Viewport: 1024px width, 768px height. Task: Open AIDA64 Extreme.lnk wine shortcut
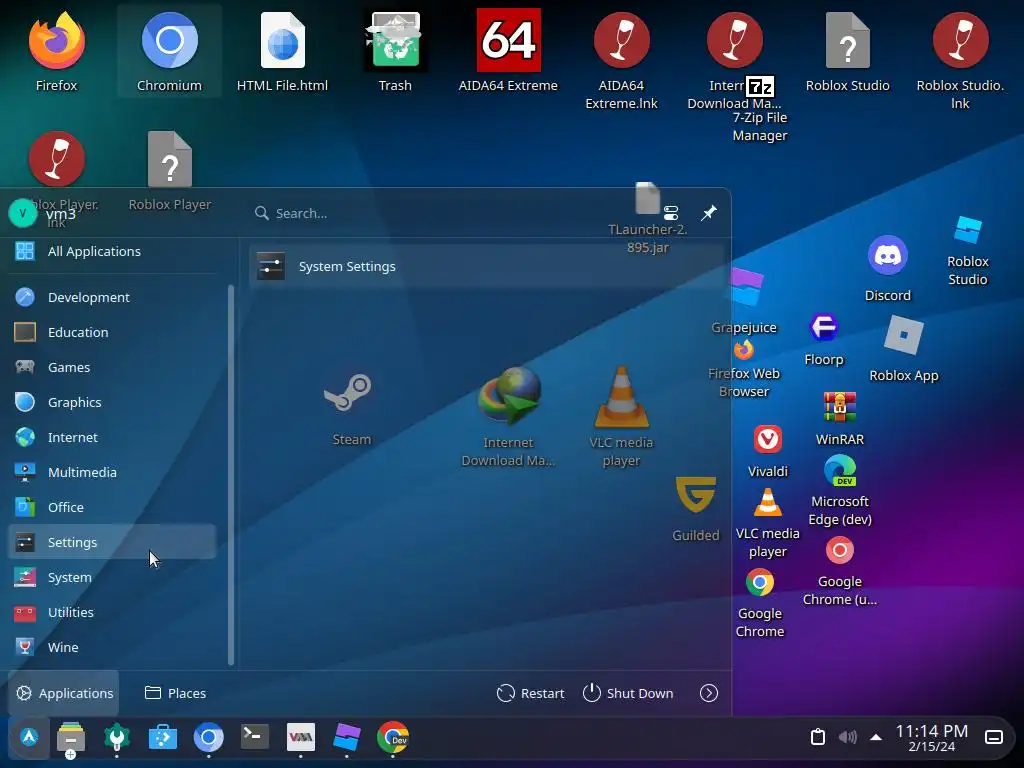pyautogui.click(x=621, y=41)
